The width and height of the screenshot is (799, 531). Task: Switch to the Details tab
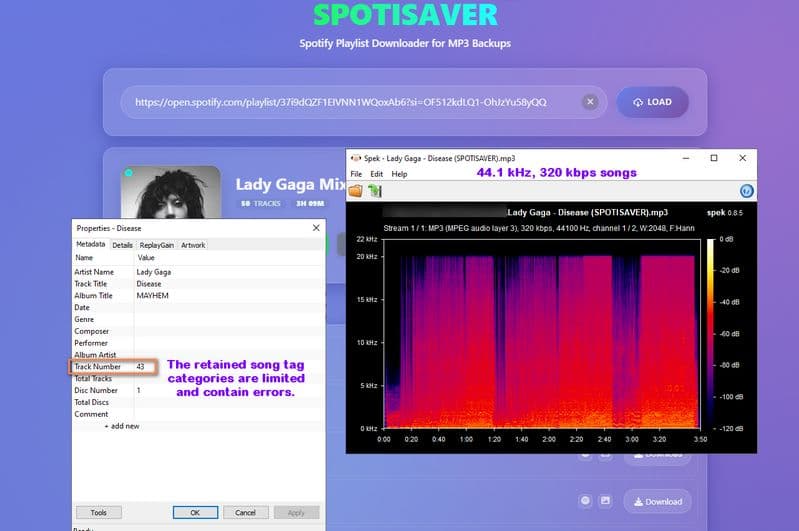(122, 245)
